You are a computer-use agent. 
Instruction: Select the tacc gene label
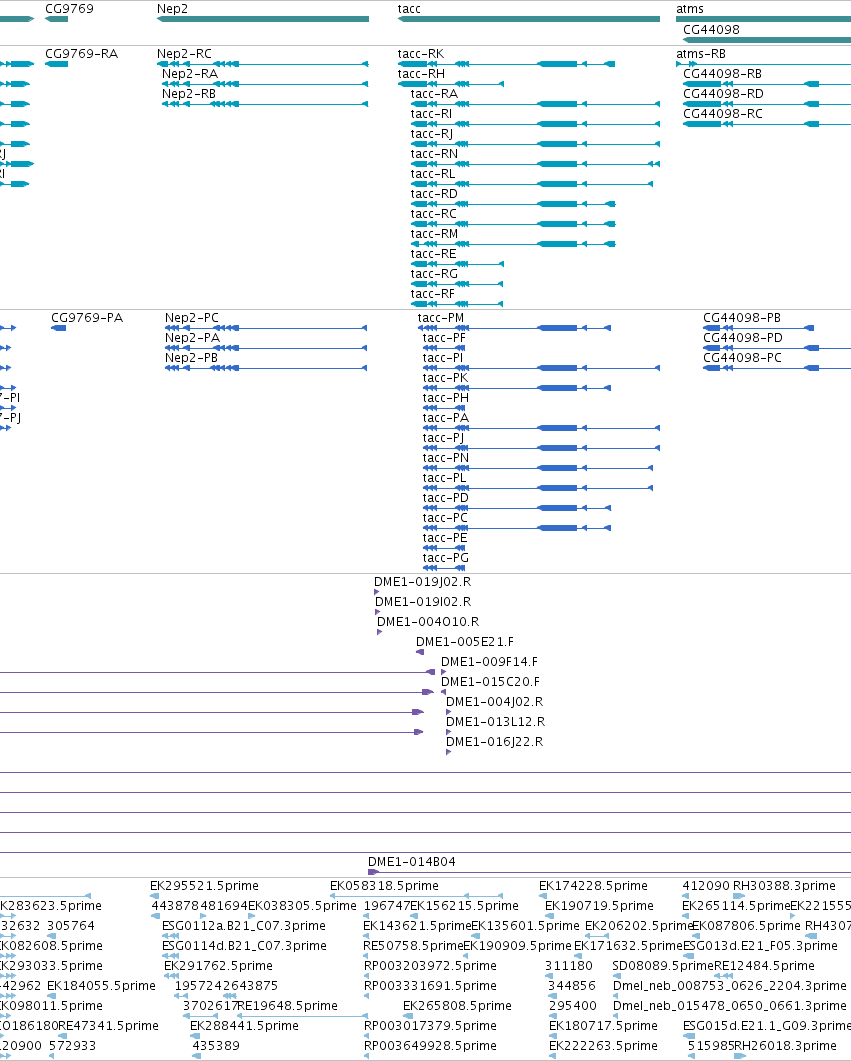coord(409,9)
